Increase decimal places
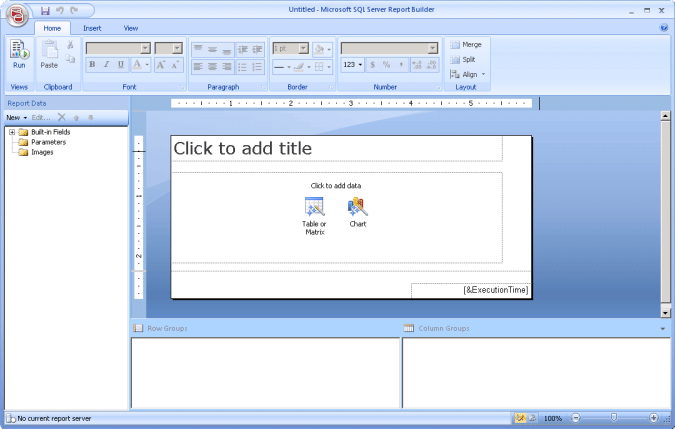This screenshot has width=675, height=429. pos(417,65)
